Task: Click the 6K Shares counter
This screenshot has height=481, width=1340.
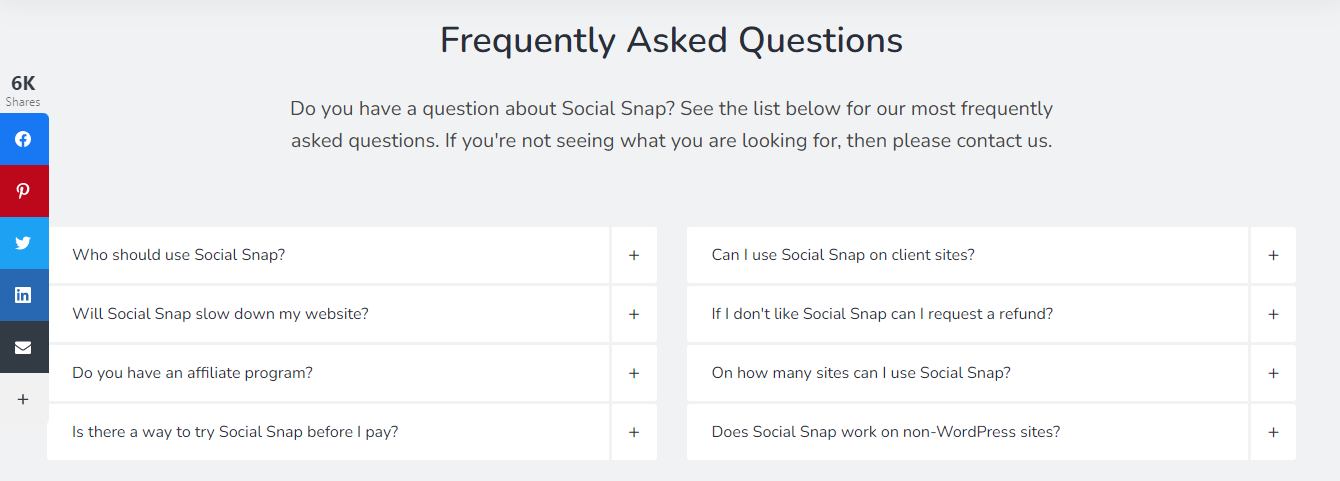Action: [23, 90]
